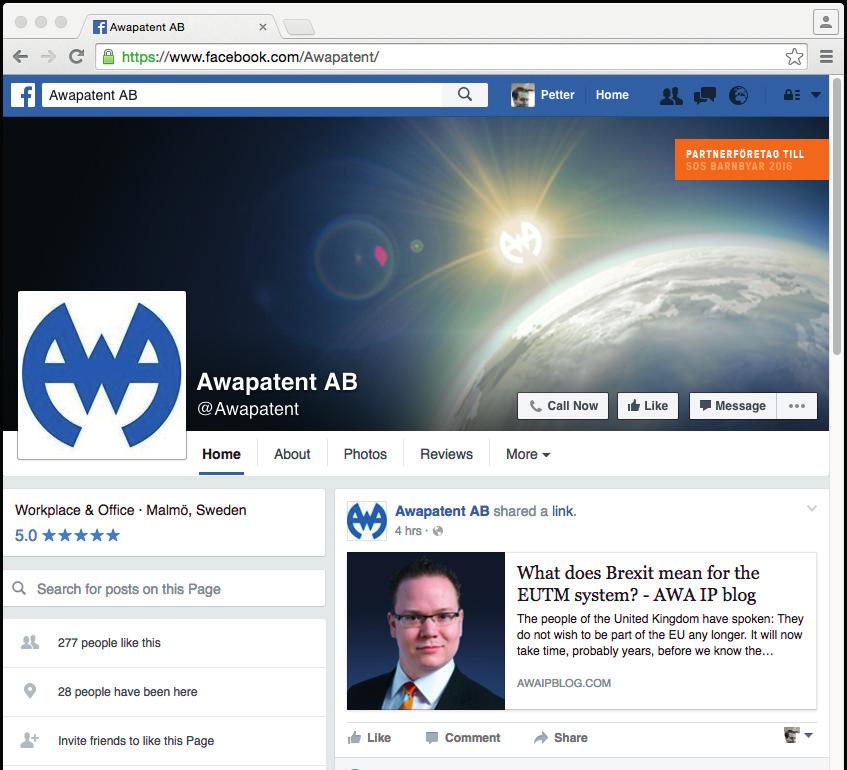Click Workplace & Office category text
The height and width of the screenshot is (770, 847).
click(x=75, y=510)
